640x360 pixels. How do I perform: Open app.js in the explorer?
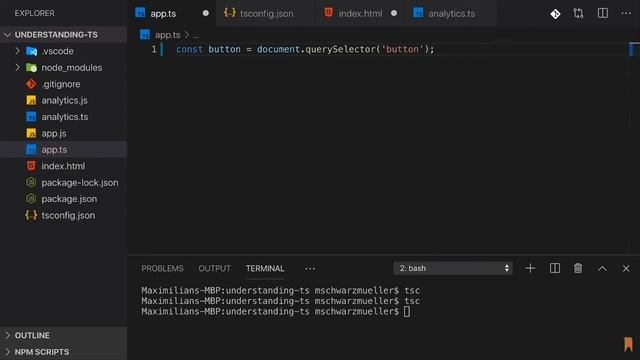click(x=63, y=133)
